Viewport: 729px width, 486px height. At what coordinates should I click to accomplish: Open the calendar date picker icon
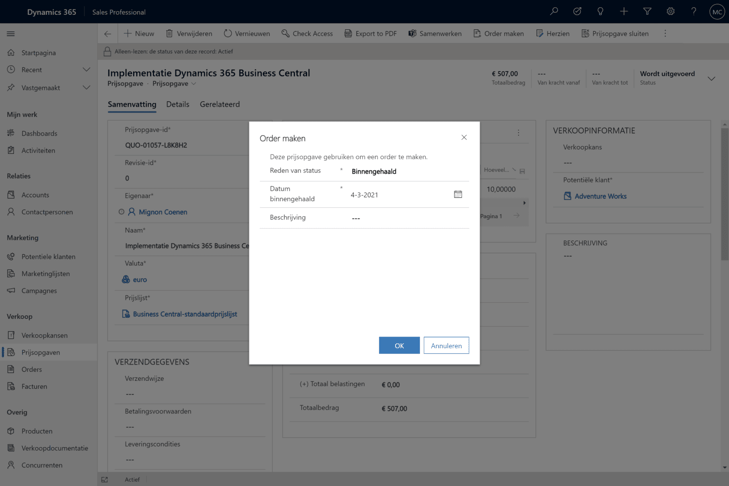click(458, 194)
